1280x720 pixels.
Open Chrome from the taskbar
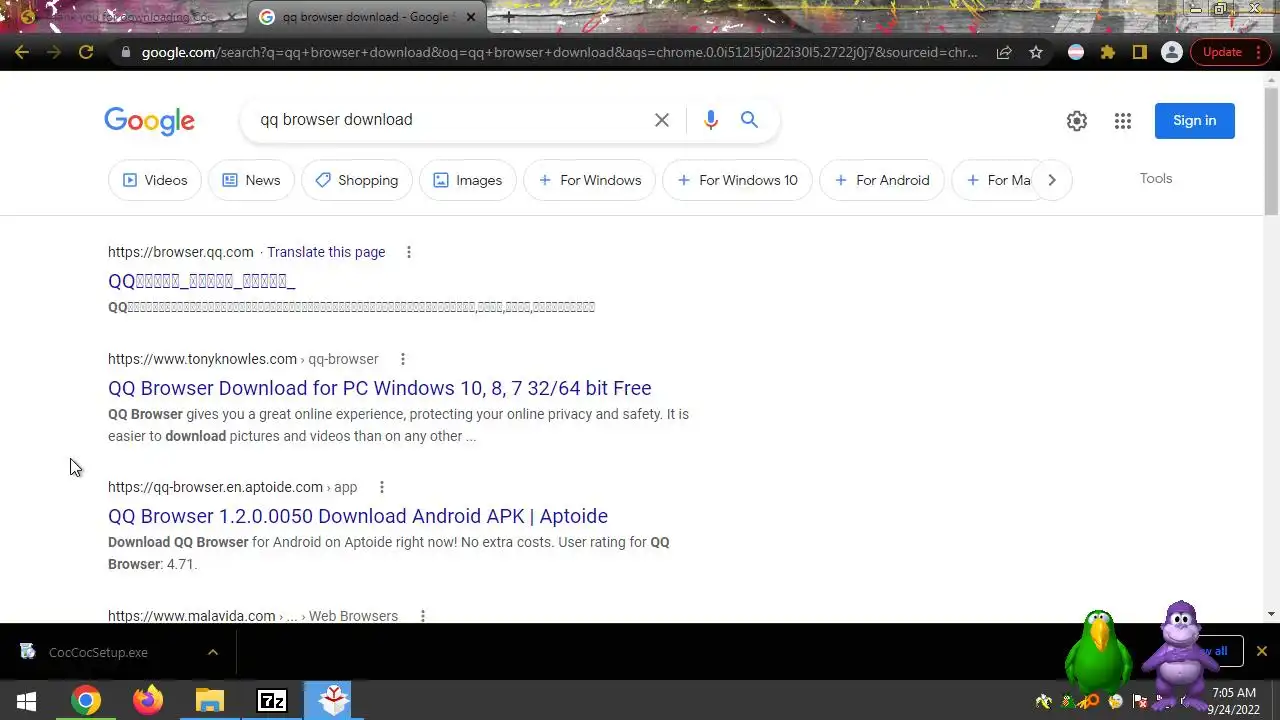[86, 701]
